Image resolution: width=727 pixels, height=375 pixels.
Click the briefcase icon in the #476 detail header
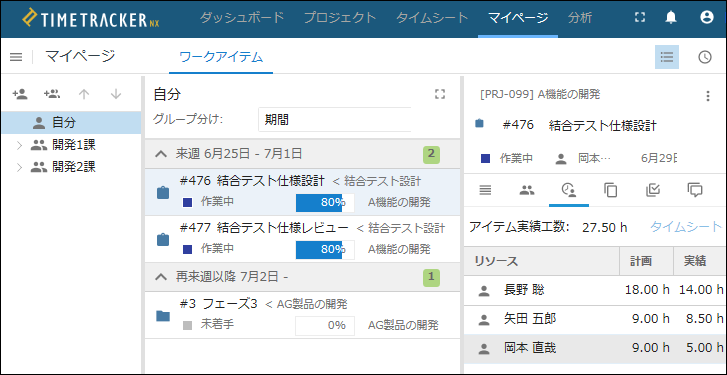click(x=480, y=124)
